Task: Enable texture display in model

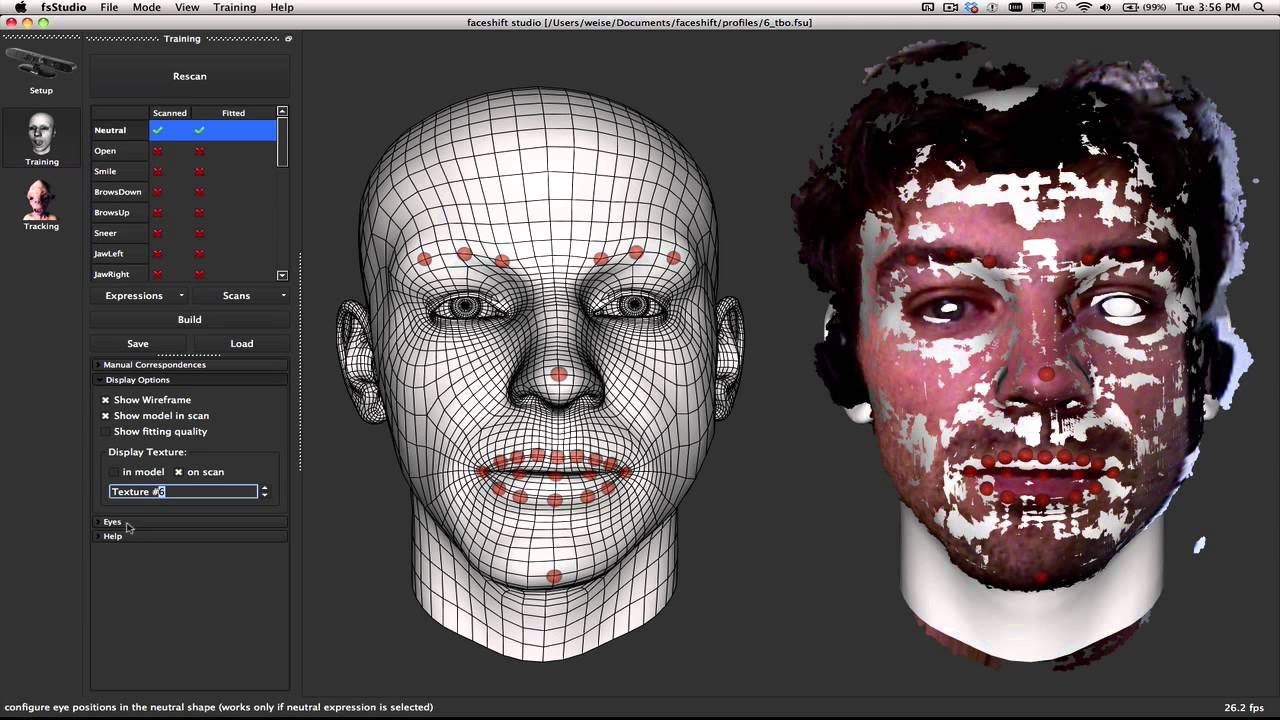Action: 114,472
